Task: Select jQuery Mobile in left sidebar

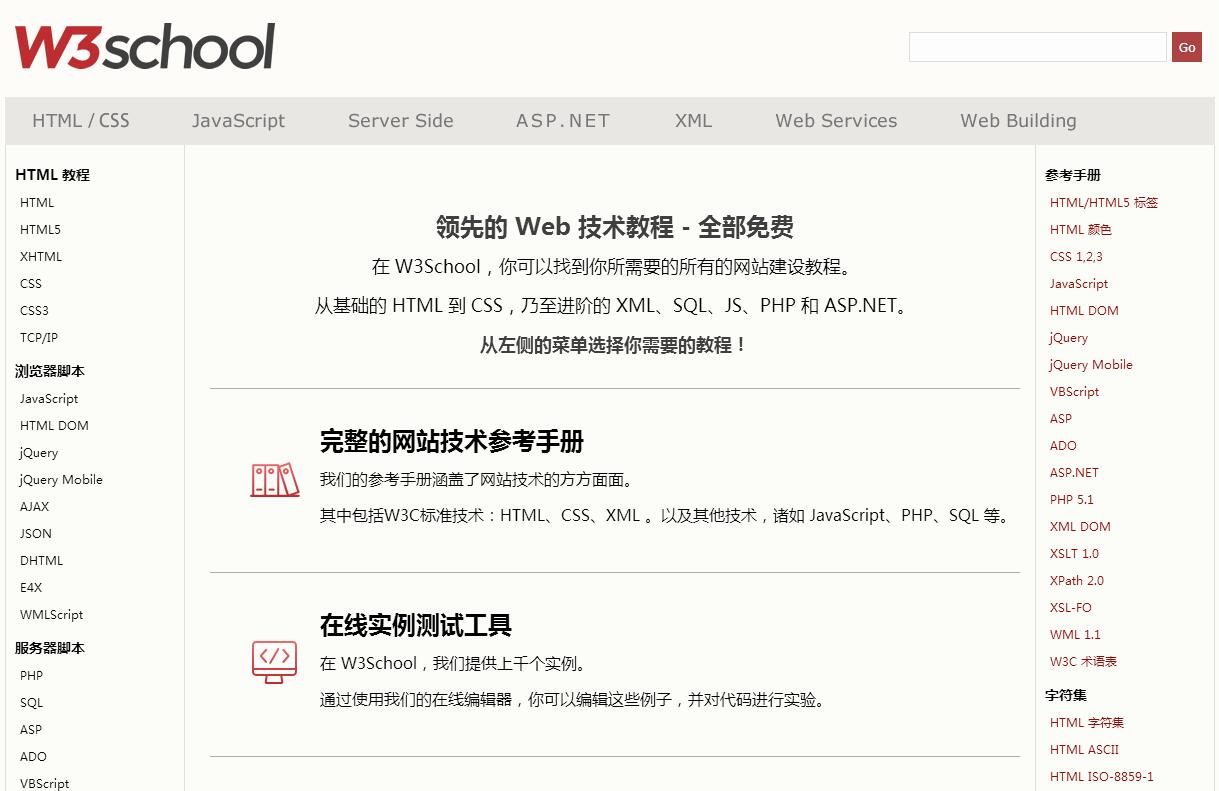Action: [61, 480]
